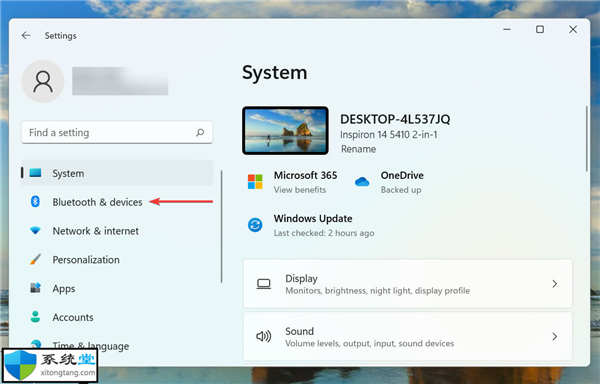Click the Windows Update sync icon
This screenshot has height=384, width=600.
(255, 225)
